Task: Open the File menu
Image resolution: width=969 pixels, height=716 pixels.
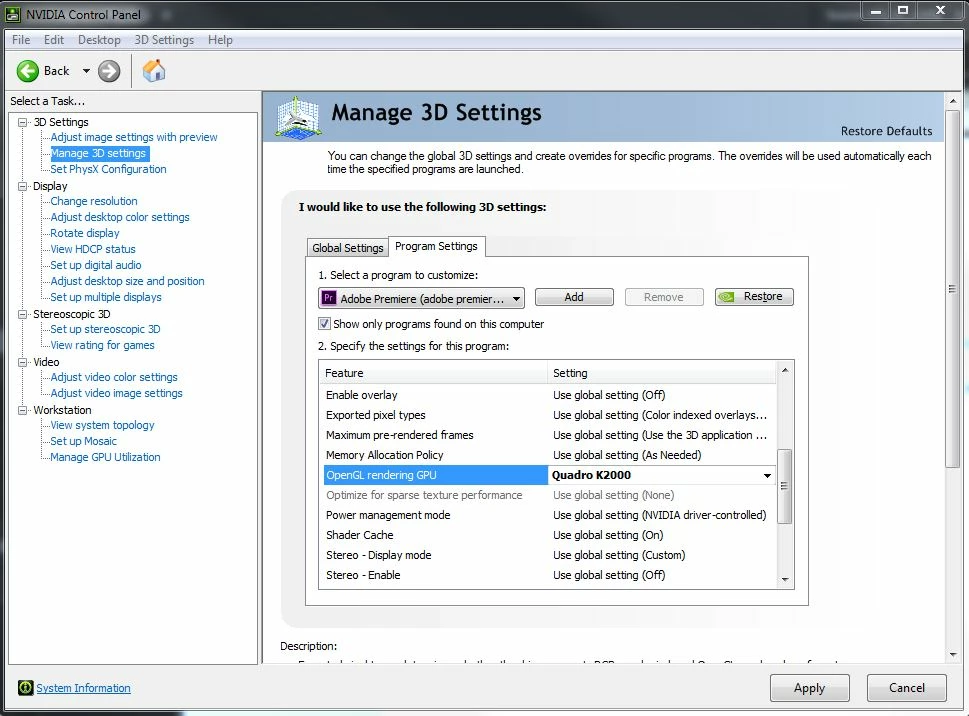Action: 21,40
